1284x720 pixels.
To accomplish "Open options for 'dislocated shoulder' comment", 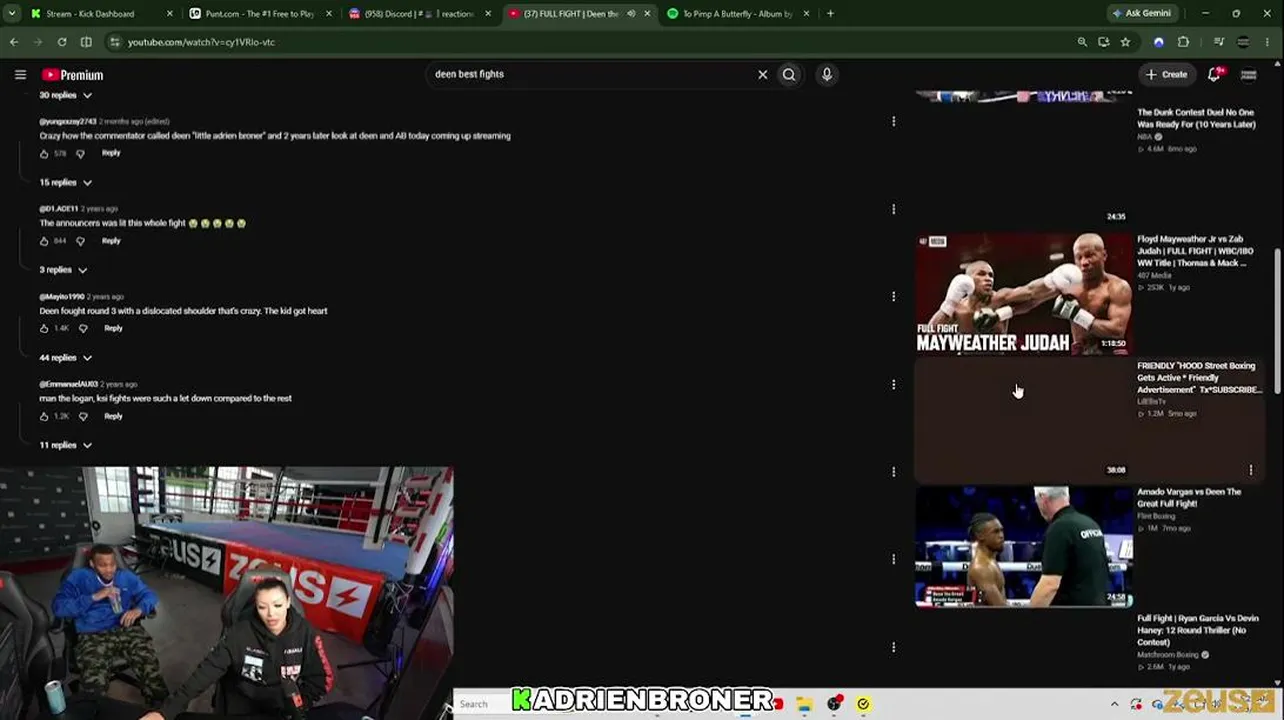I will coord(893,297).
